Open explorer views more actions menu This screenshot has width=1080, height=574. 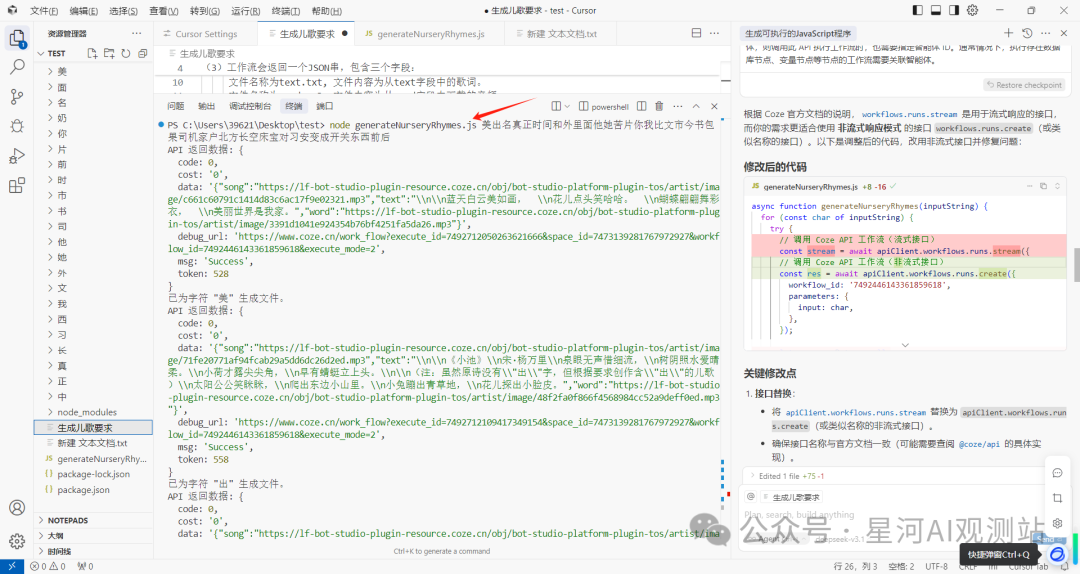click(137, 33)
